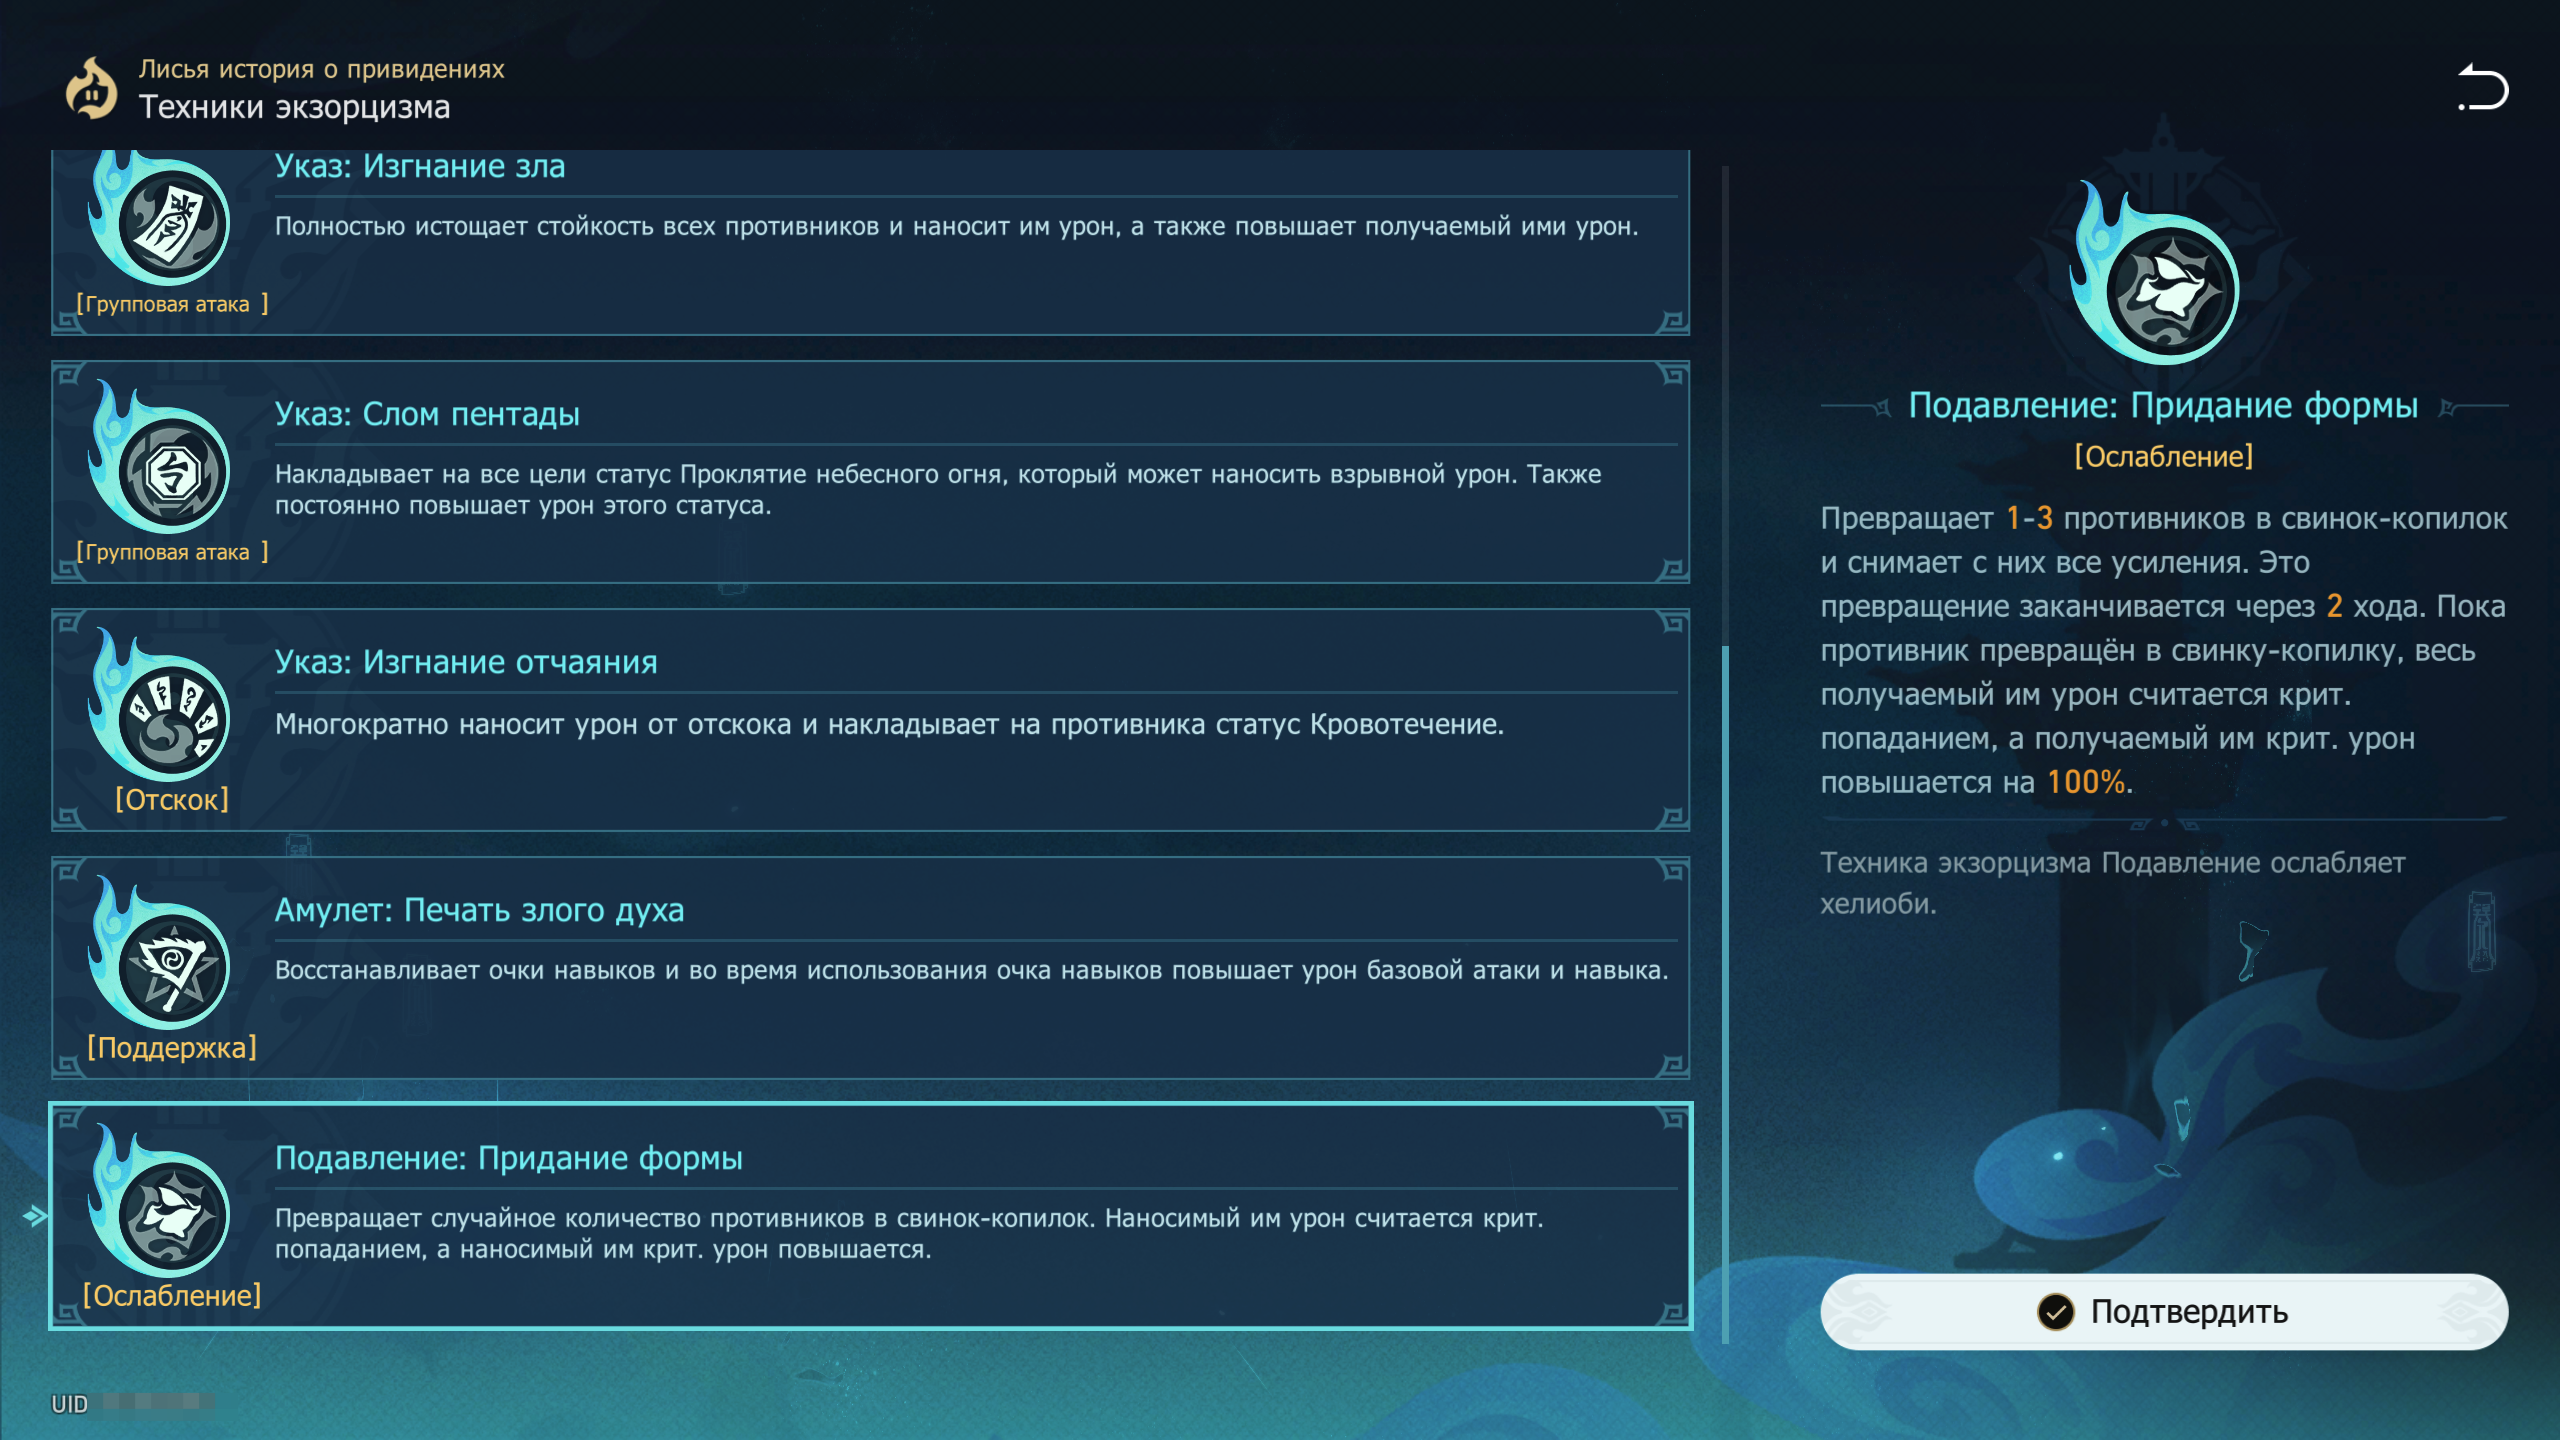The height and width of the screenshot is (1440, 2560).
Task: Select the Указ: Слом пентады skill icon
Action: click(x=172, y=472)
